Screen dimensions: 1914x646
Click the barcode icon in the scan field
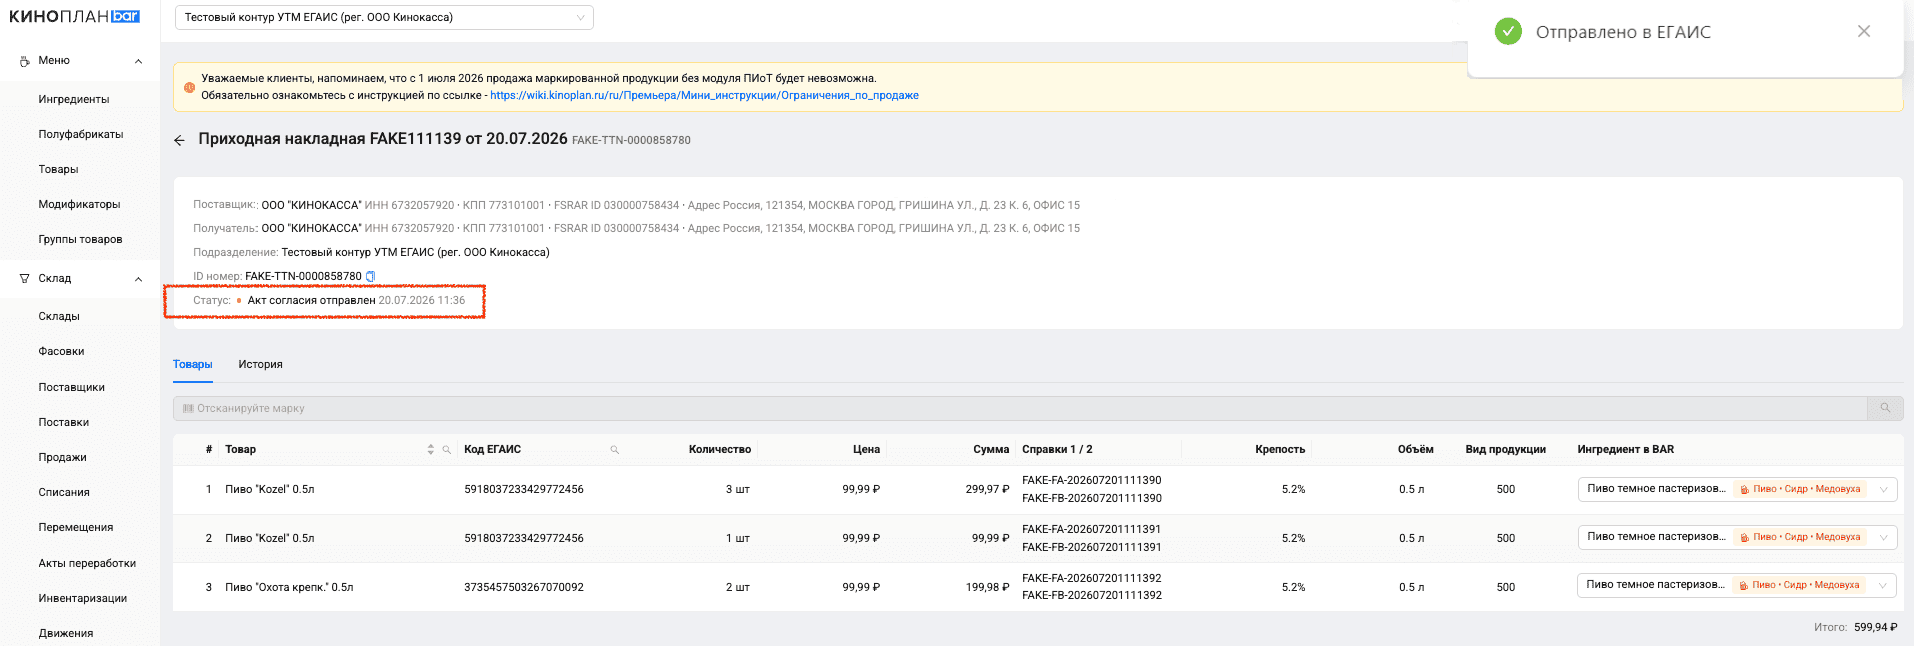coord(188,408)
